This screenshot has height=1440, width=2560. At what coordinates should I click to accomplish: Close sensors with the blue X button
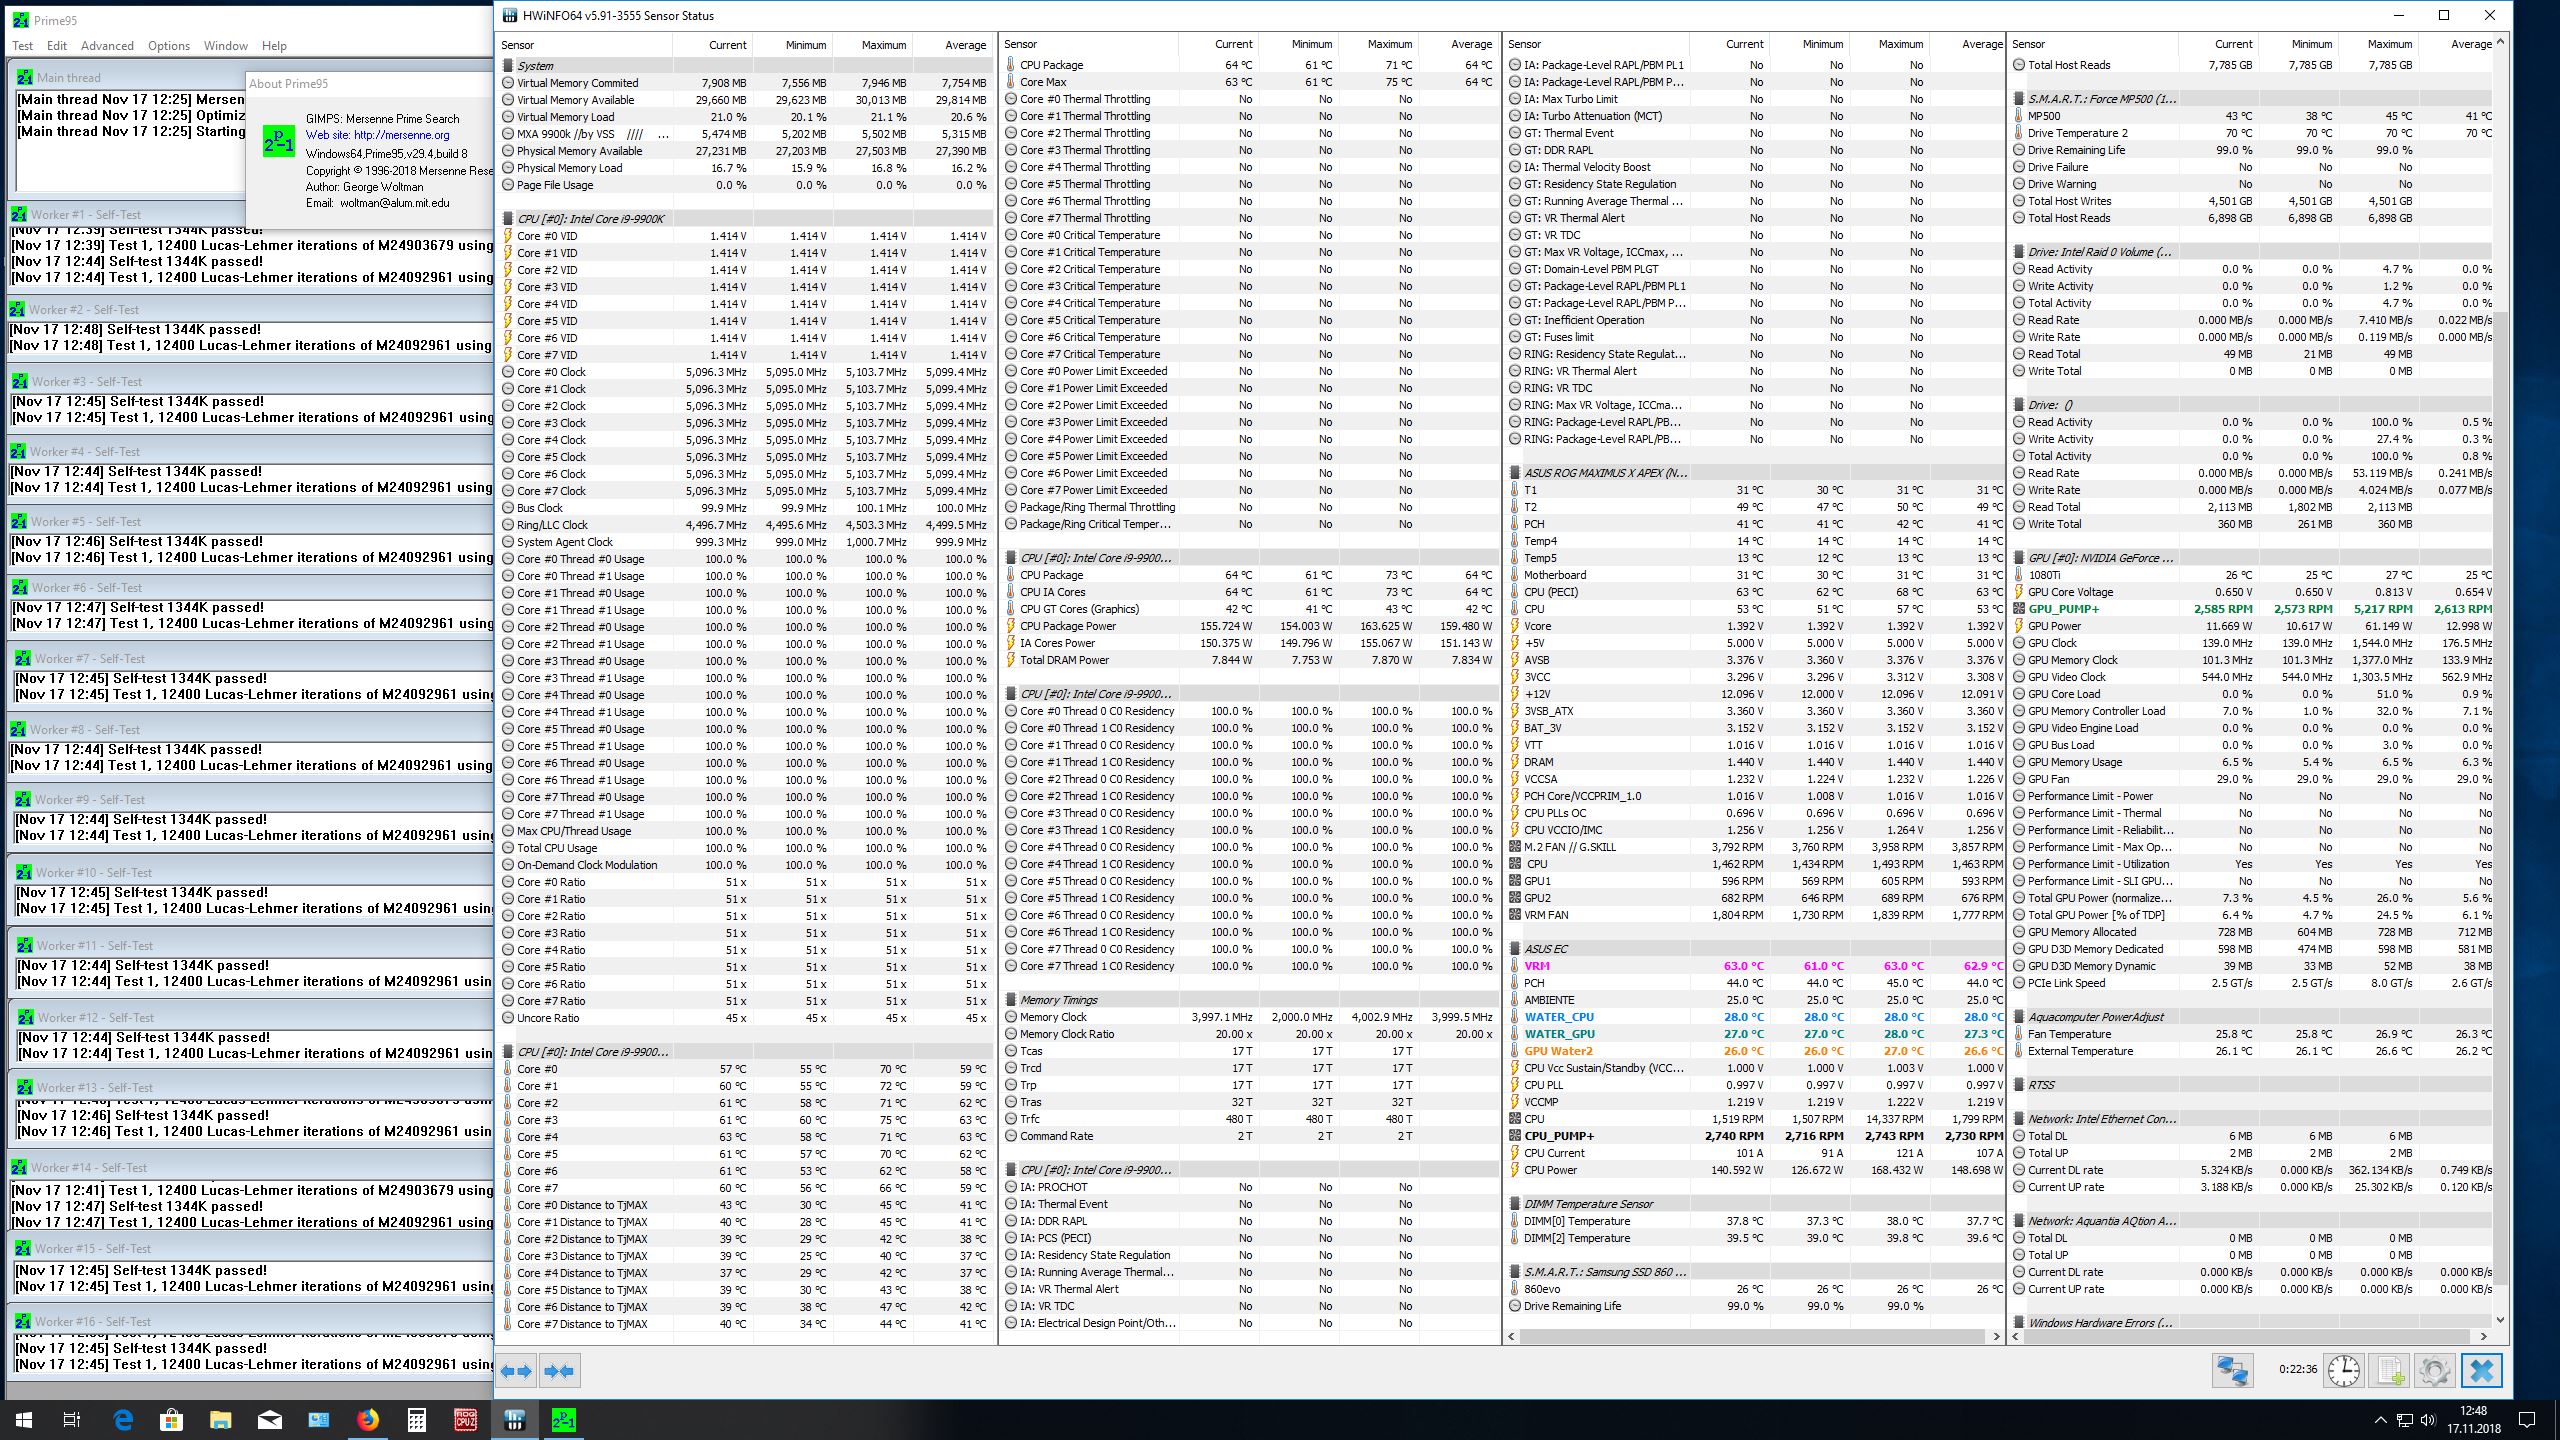[x=2481, y=1370]
